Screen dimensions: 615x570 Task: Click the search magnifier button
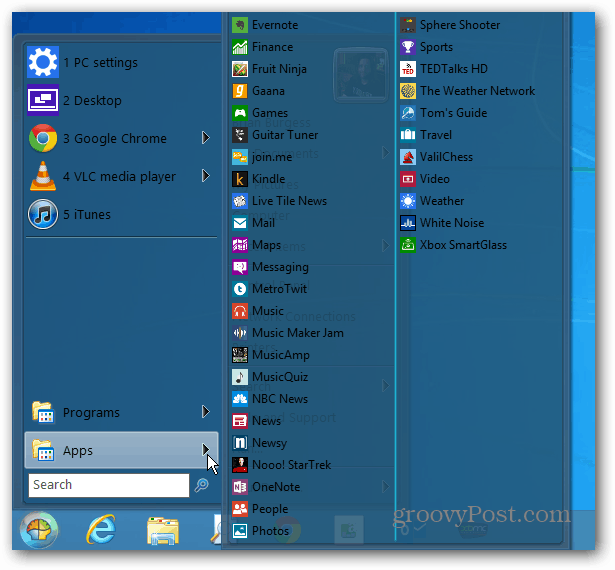click(x=202, y=485)
